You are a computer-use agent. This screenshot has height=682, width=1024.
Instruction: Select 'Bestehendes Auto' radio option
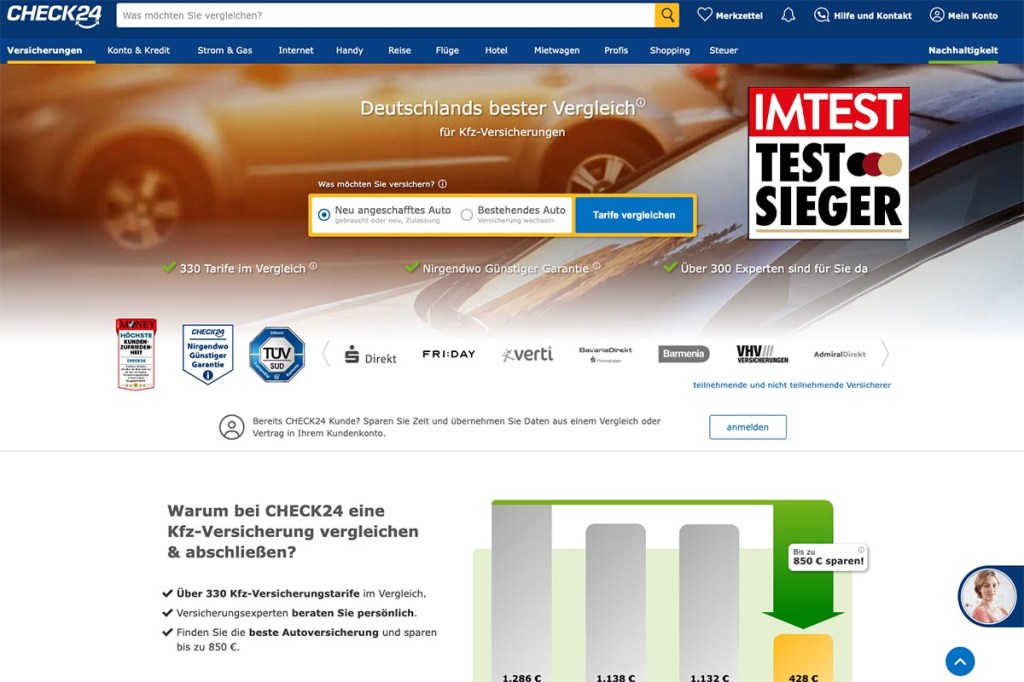click(x=466, y=214)
